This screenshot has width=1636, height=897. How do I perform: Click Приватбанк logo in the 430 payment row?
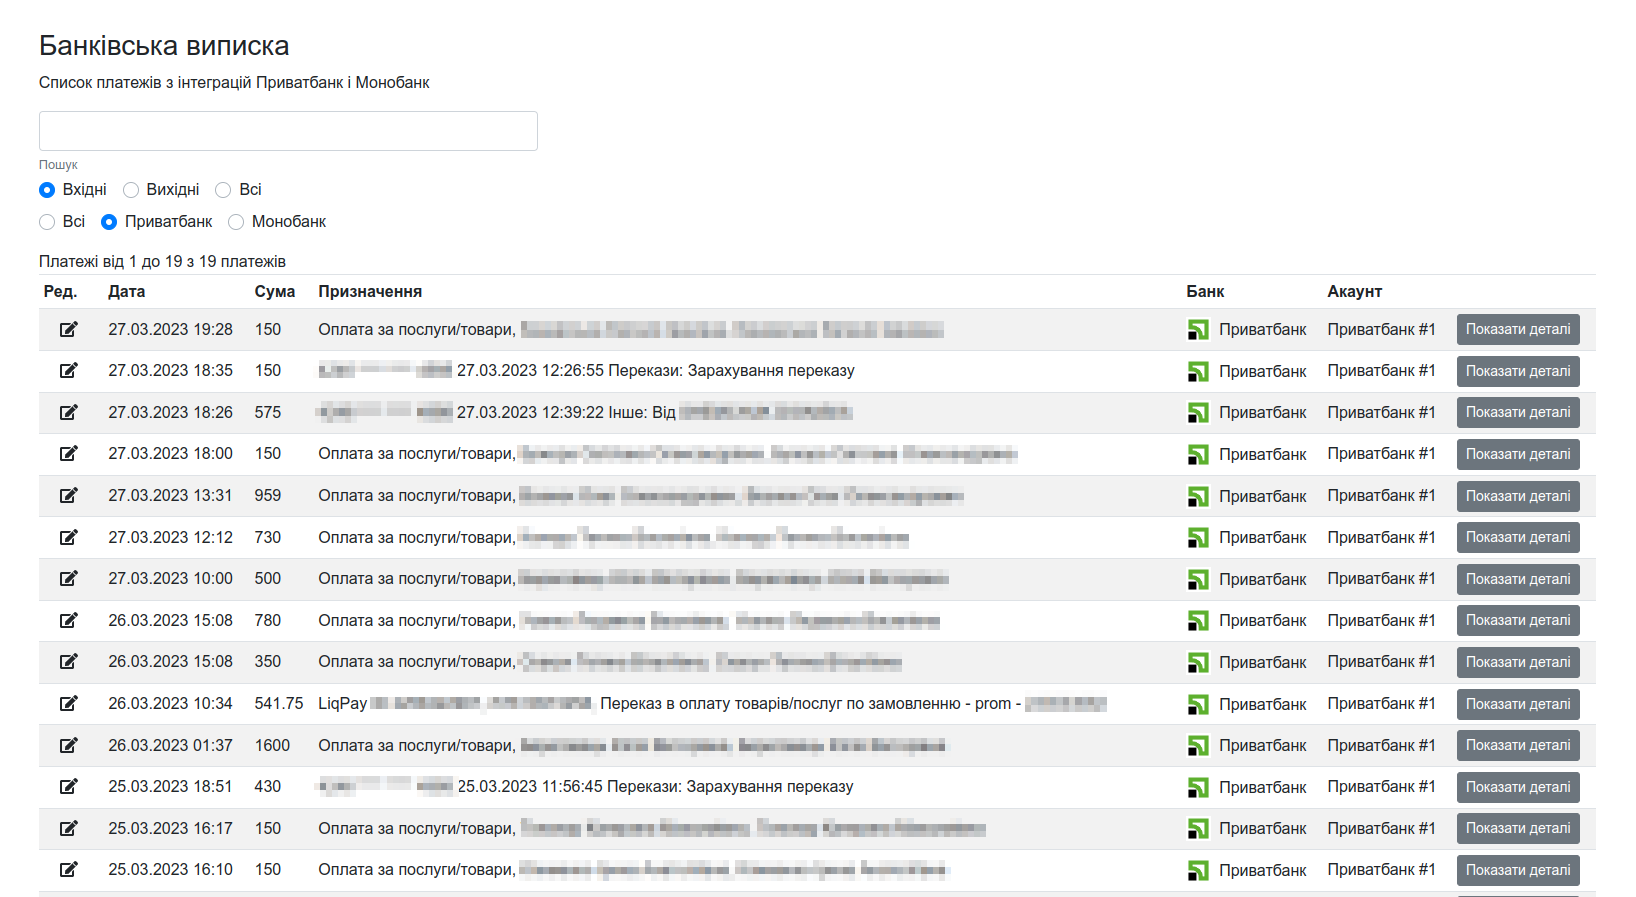click(1198, 787)
